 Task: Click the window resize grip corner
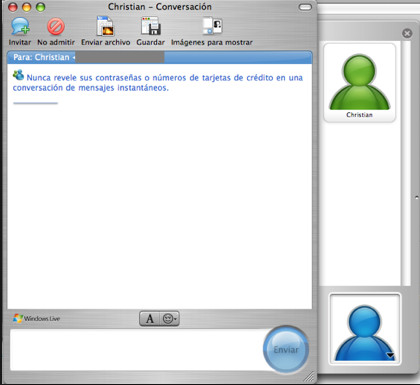pyautogui.click(x=309, y=377)
